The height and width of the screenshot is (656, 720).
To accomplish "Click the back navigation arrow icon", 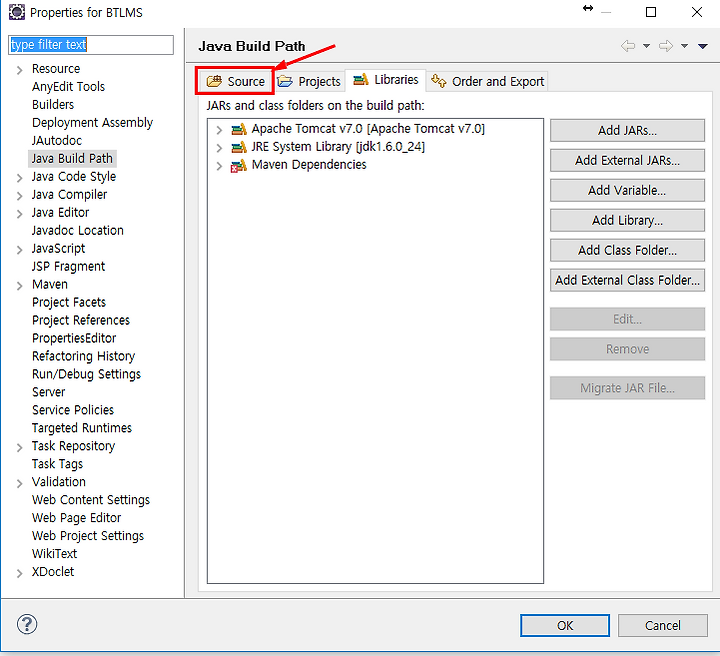I will [628, 46].
